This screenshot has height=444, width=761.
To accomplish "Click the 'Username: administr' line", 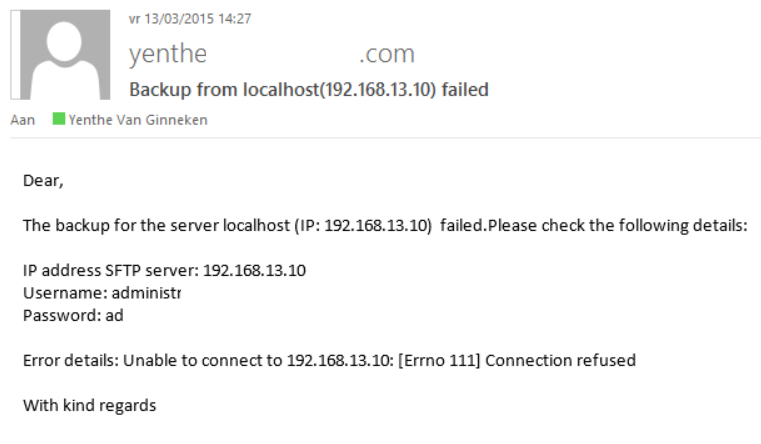I will (101, 292).
